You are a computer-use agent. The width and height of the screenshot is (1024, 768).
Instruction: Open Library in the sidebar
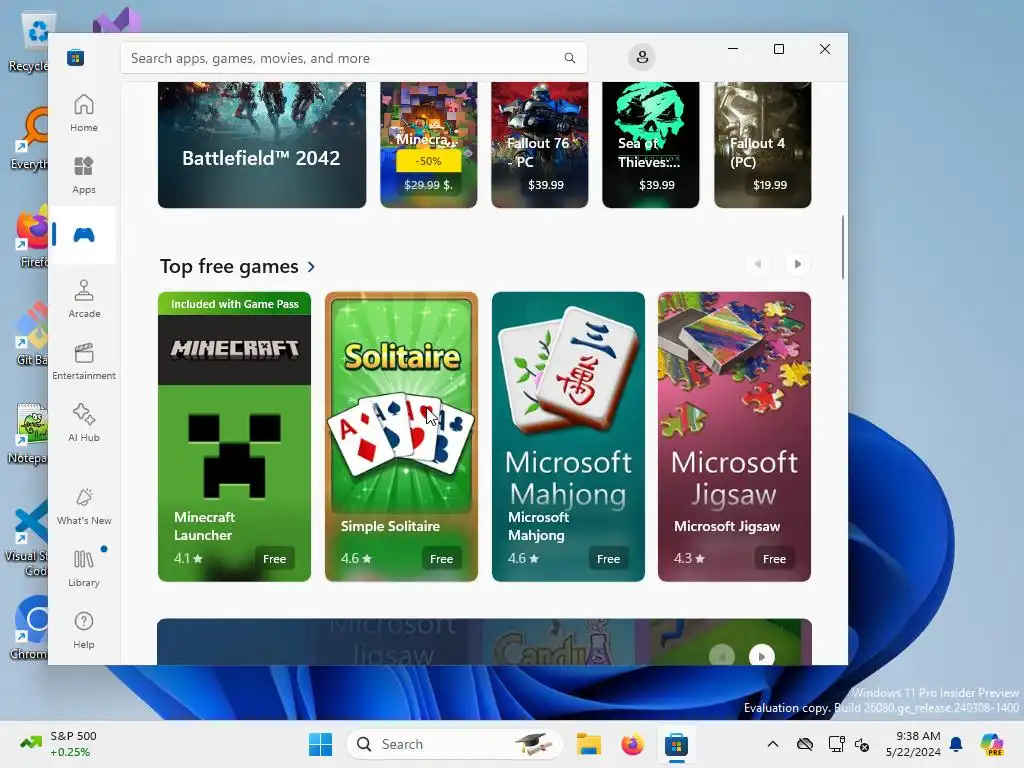(84, 568)
